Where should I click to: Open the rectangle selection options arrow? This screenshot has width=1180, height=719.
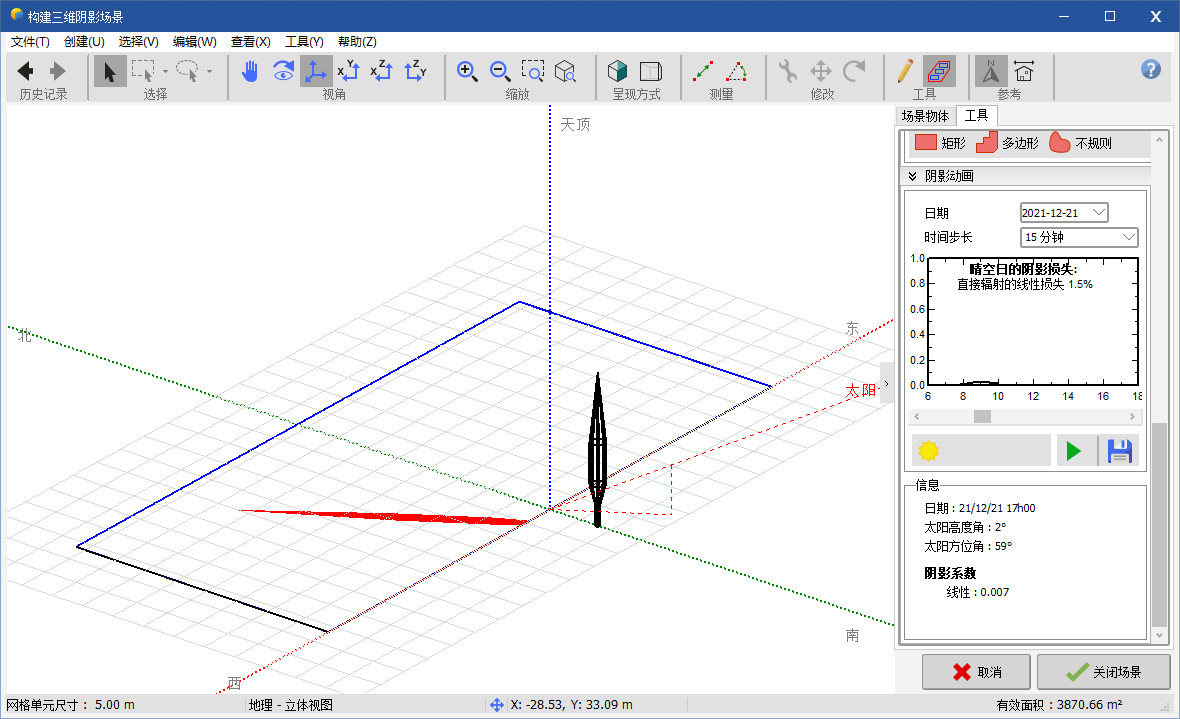pyautogui.click(x=165, y=72)
